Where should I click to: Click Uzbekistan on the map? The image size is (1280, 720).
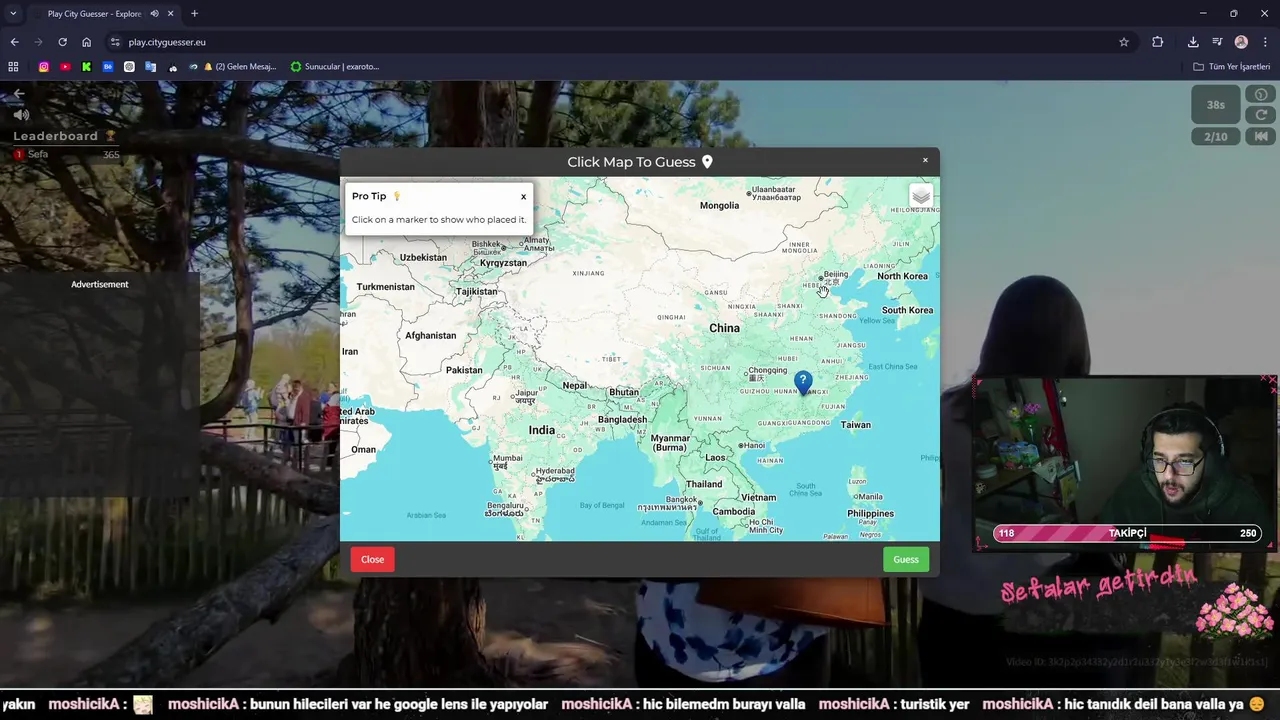point(423,258)
